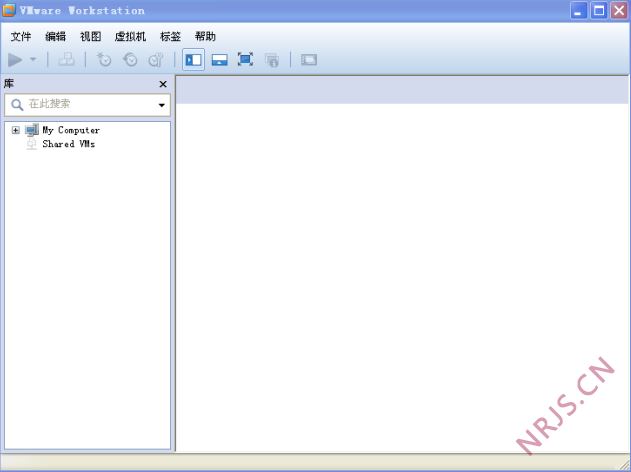Click the My Computer monitor icon
Image resolution: width=631 pixels, height=472 pixels.
32,130
